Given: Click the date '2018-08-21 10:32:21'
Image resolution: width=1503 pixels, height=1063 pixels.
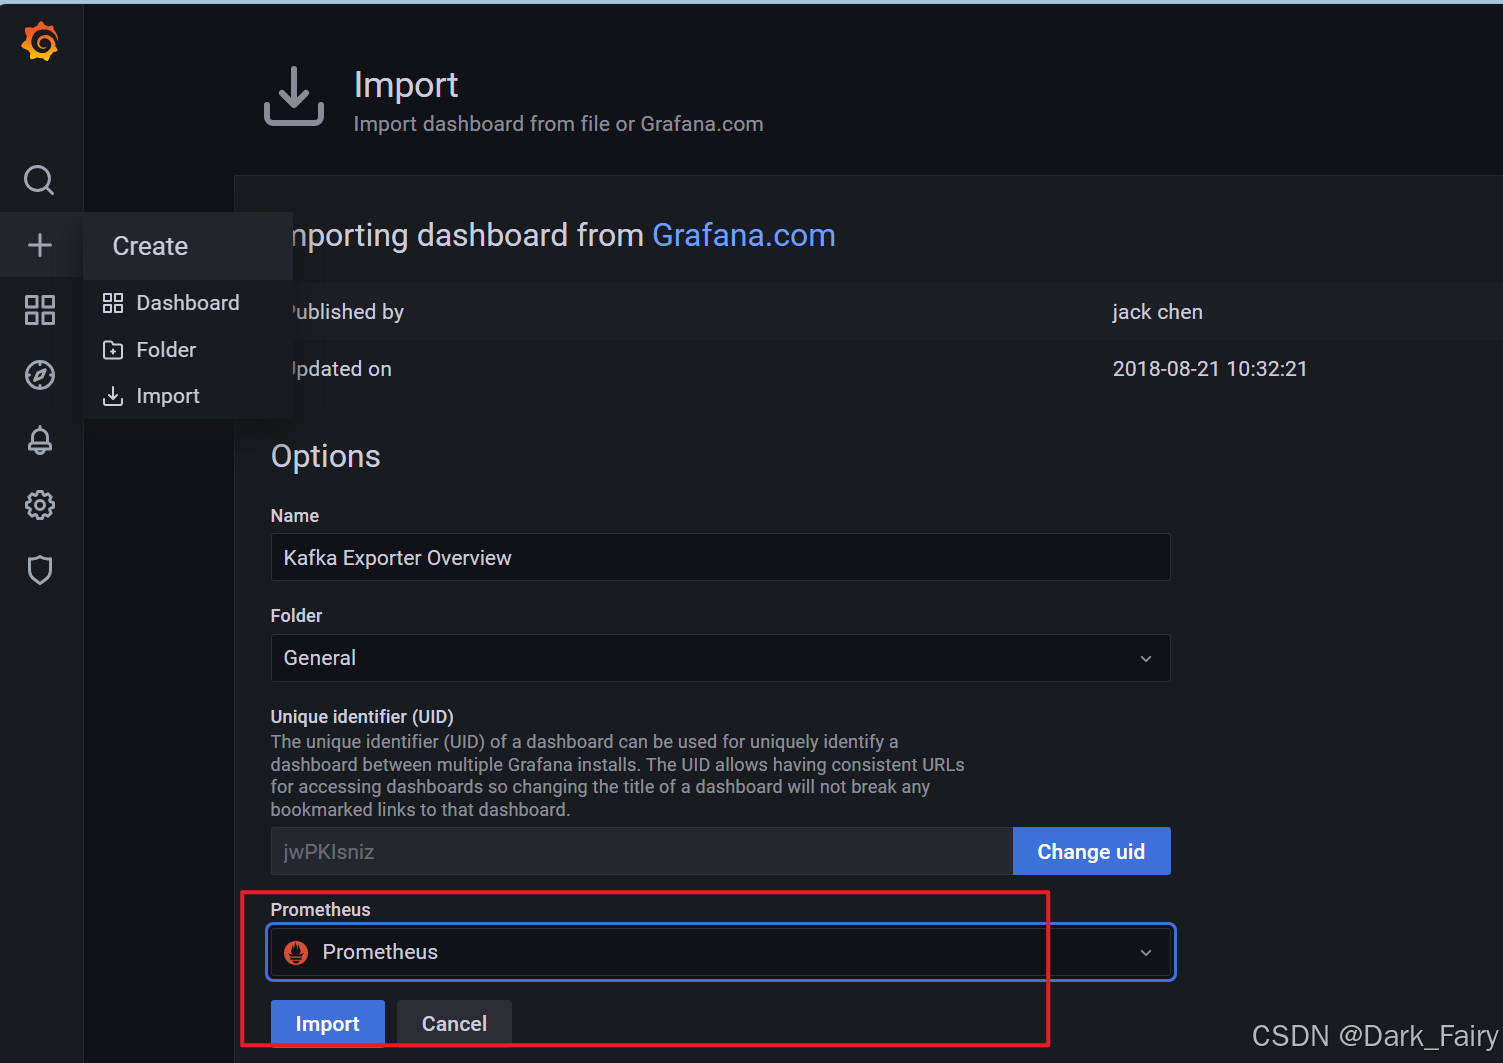Looking at the screenshot, I should coord(1210,369).
